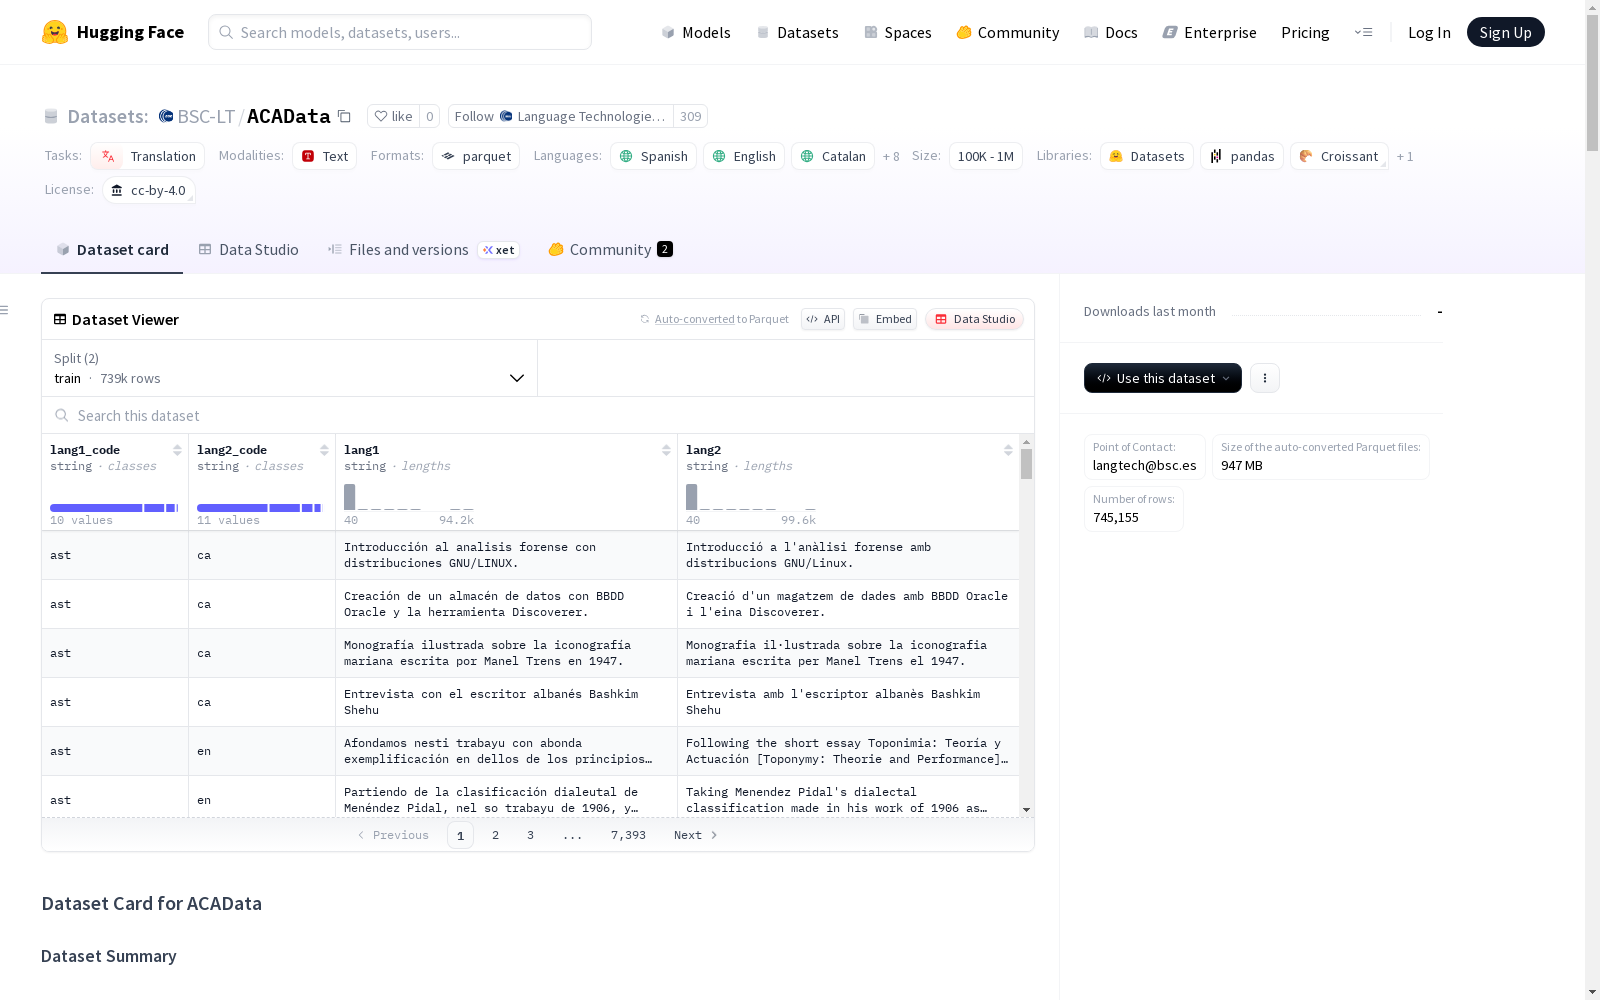
Task: Go to Next page of rows
Action: [696, 835]
